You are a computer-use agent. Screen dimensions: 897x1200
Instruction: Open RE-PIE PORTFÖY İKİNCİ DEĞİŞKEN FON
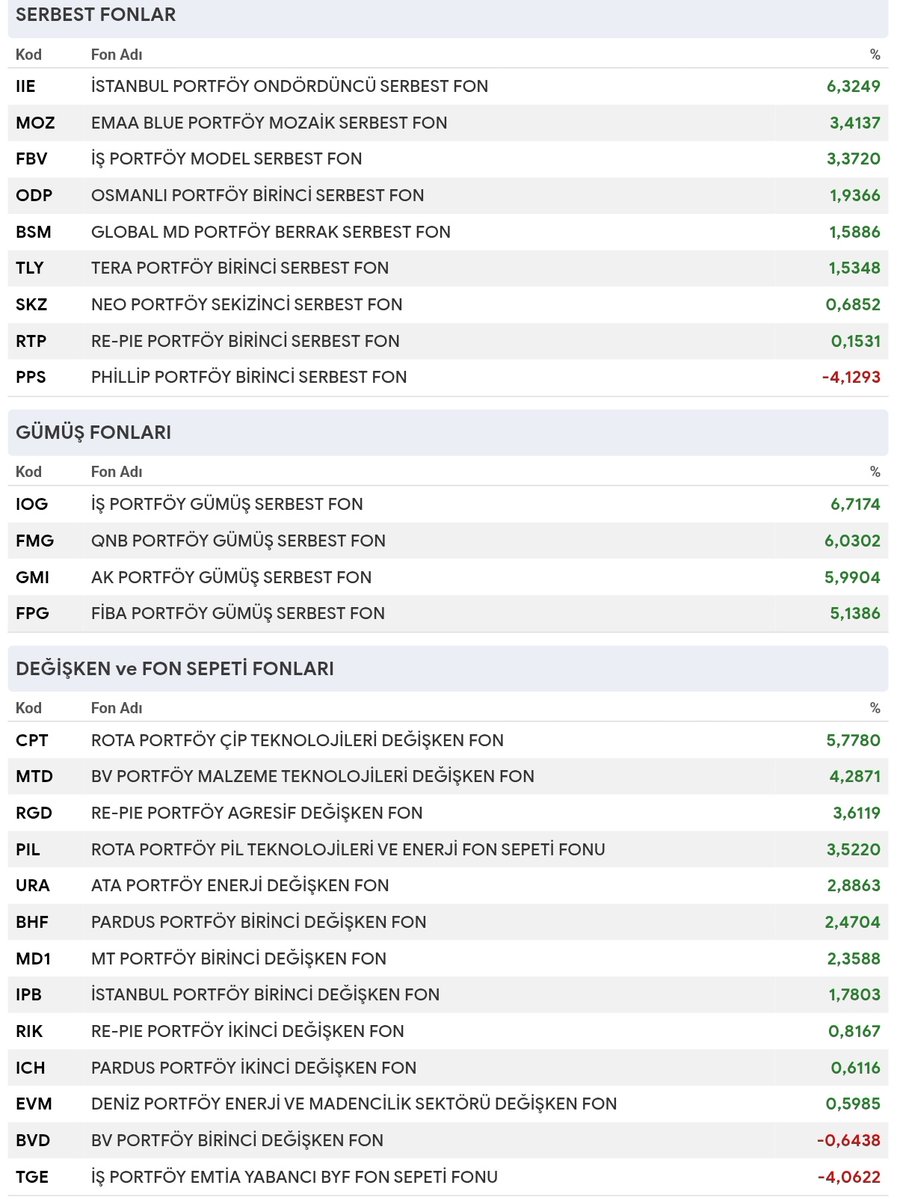tap(248, 1031)
